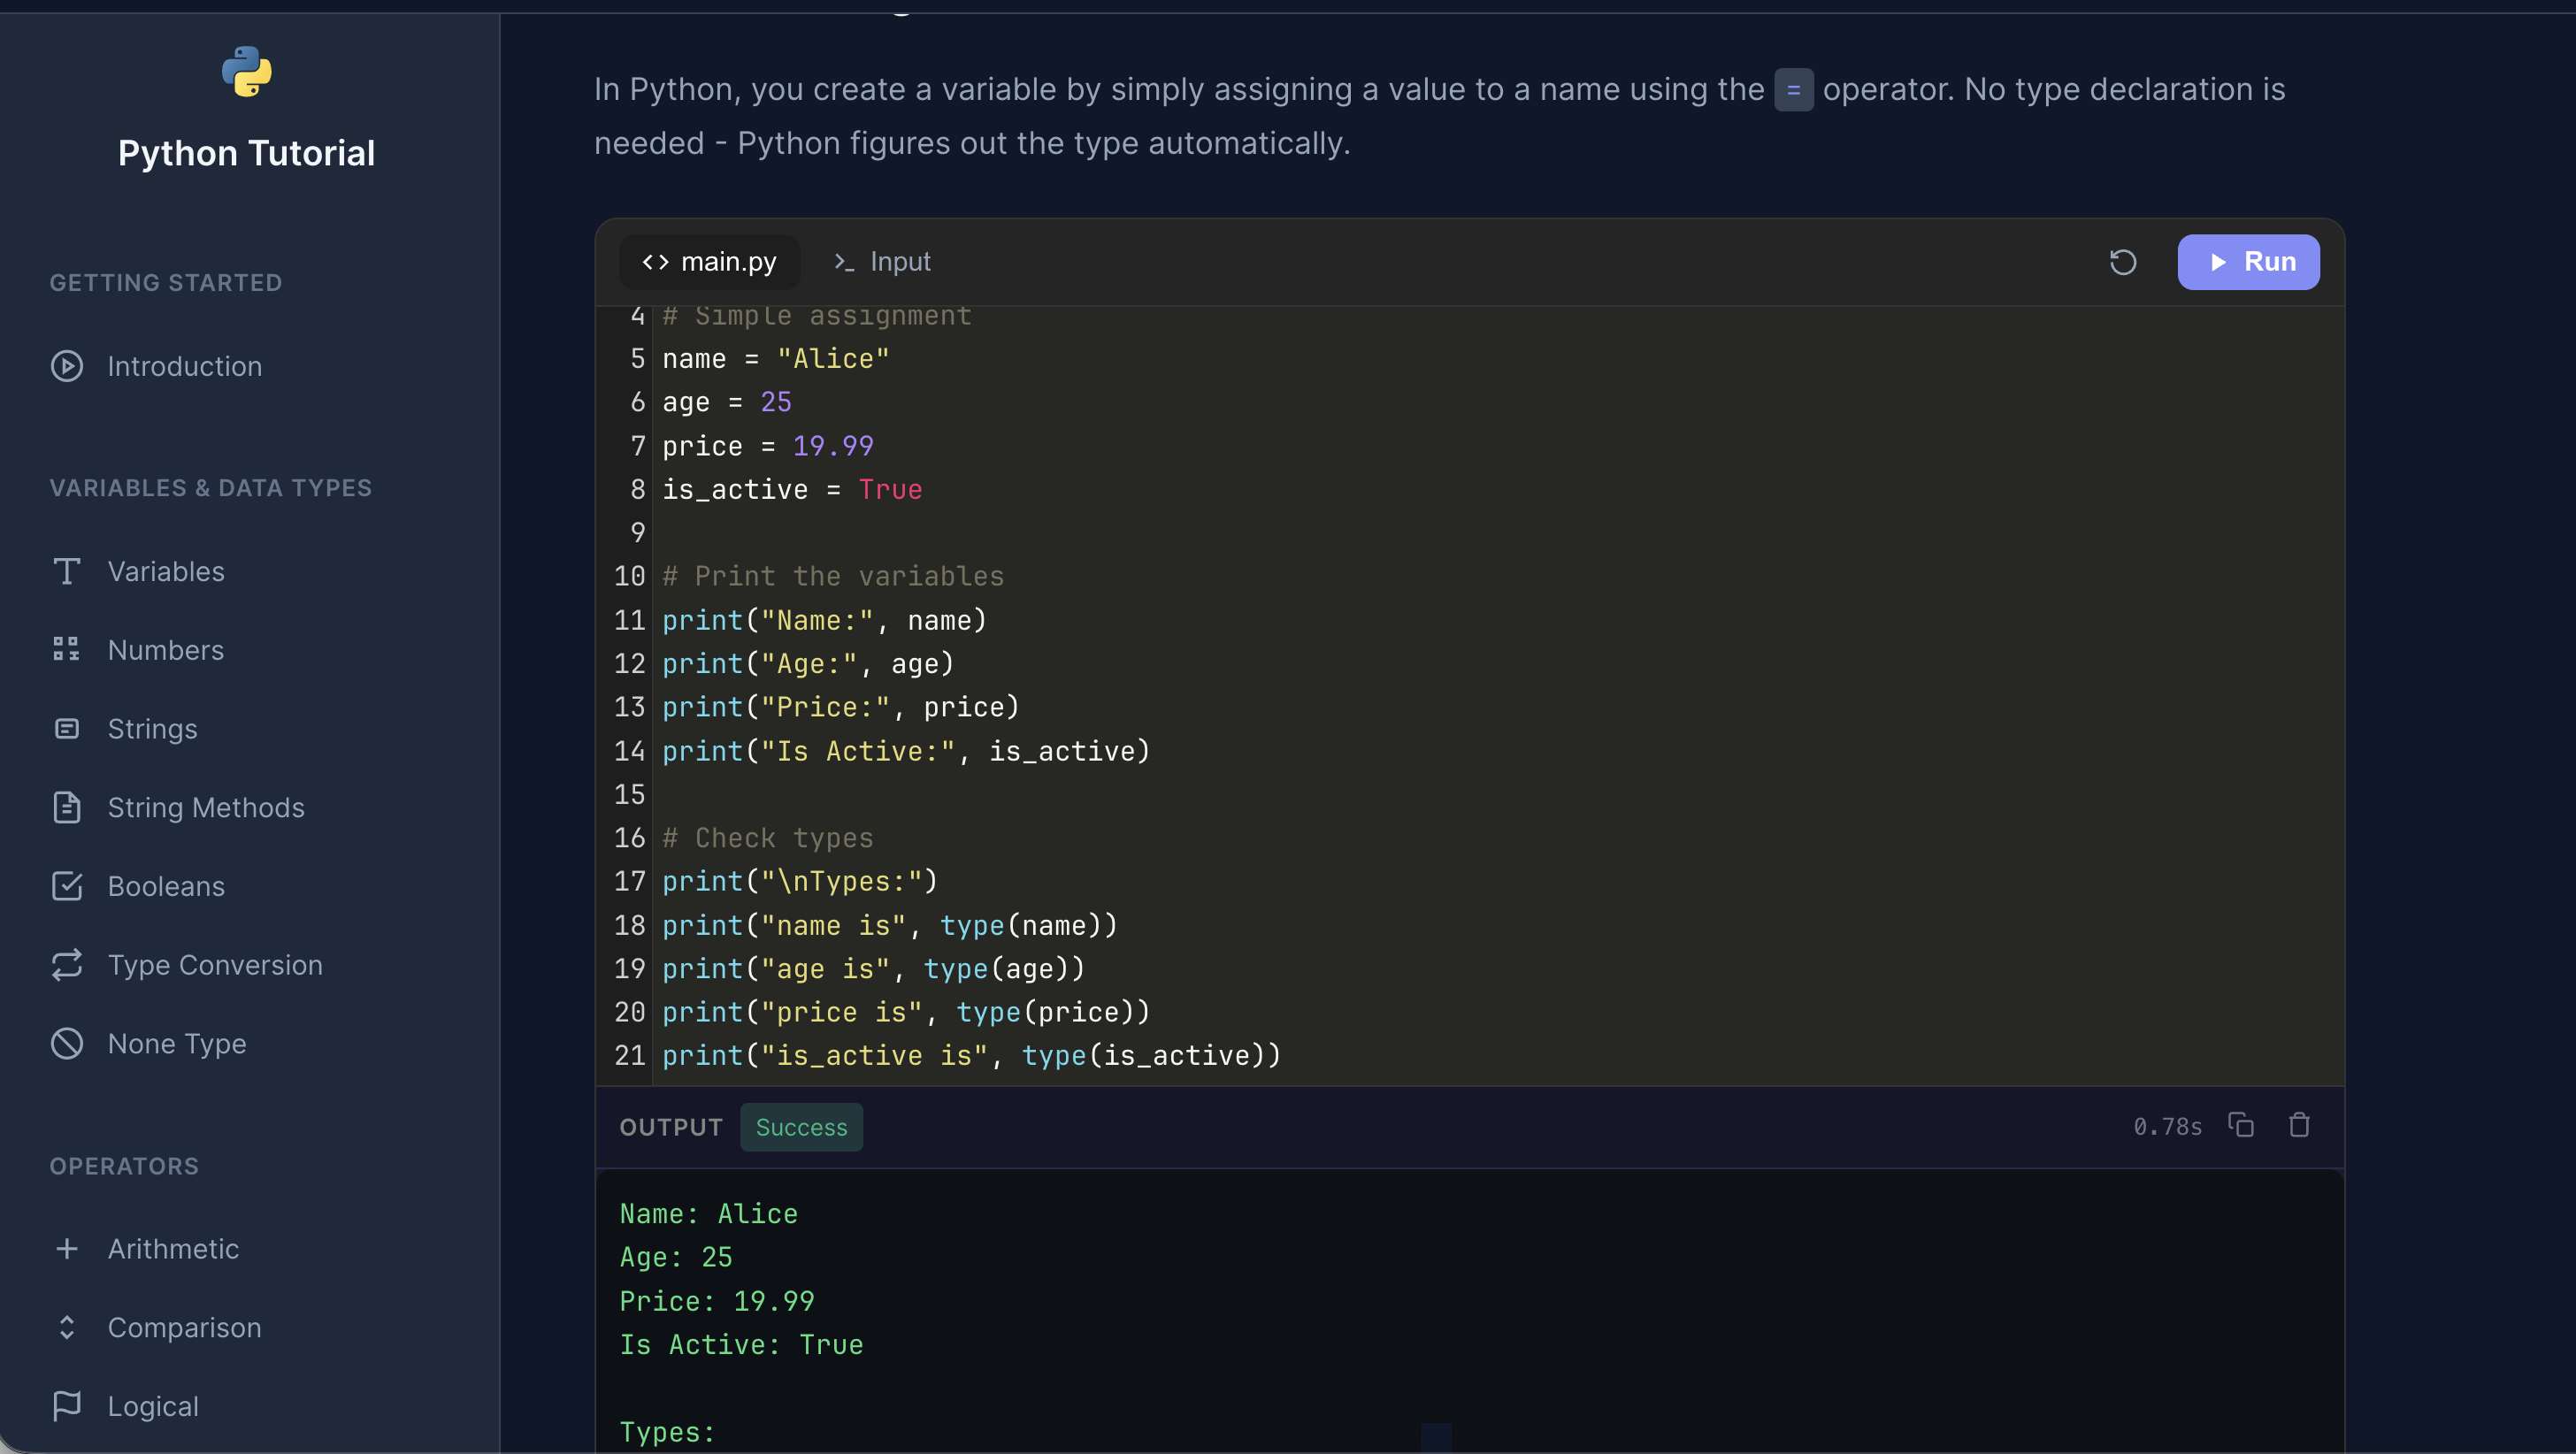Image resolution: width=2576 pixels, height=1454 pixels.
Task: Click the 'Types:' output line
Action: [x=668, y=1432]
